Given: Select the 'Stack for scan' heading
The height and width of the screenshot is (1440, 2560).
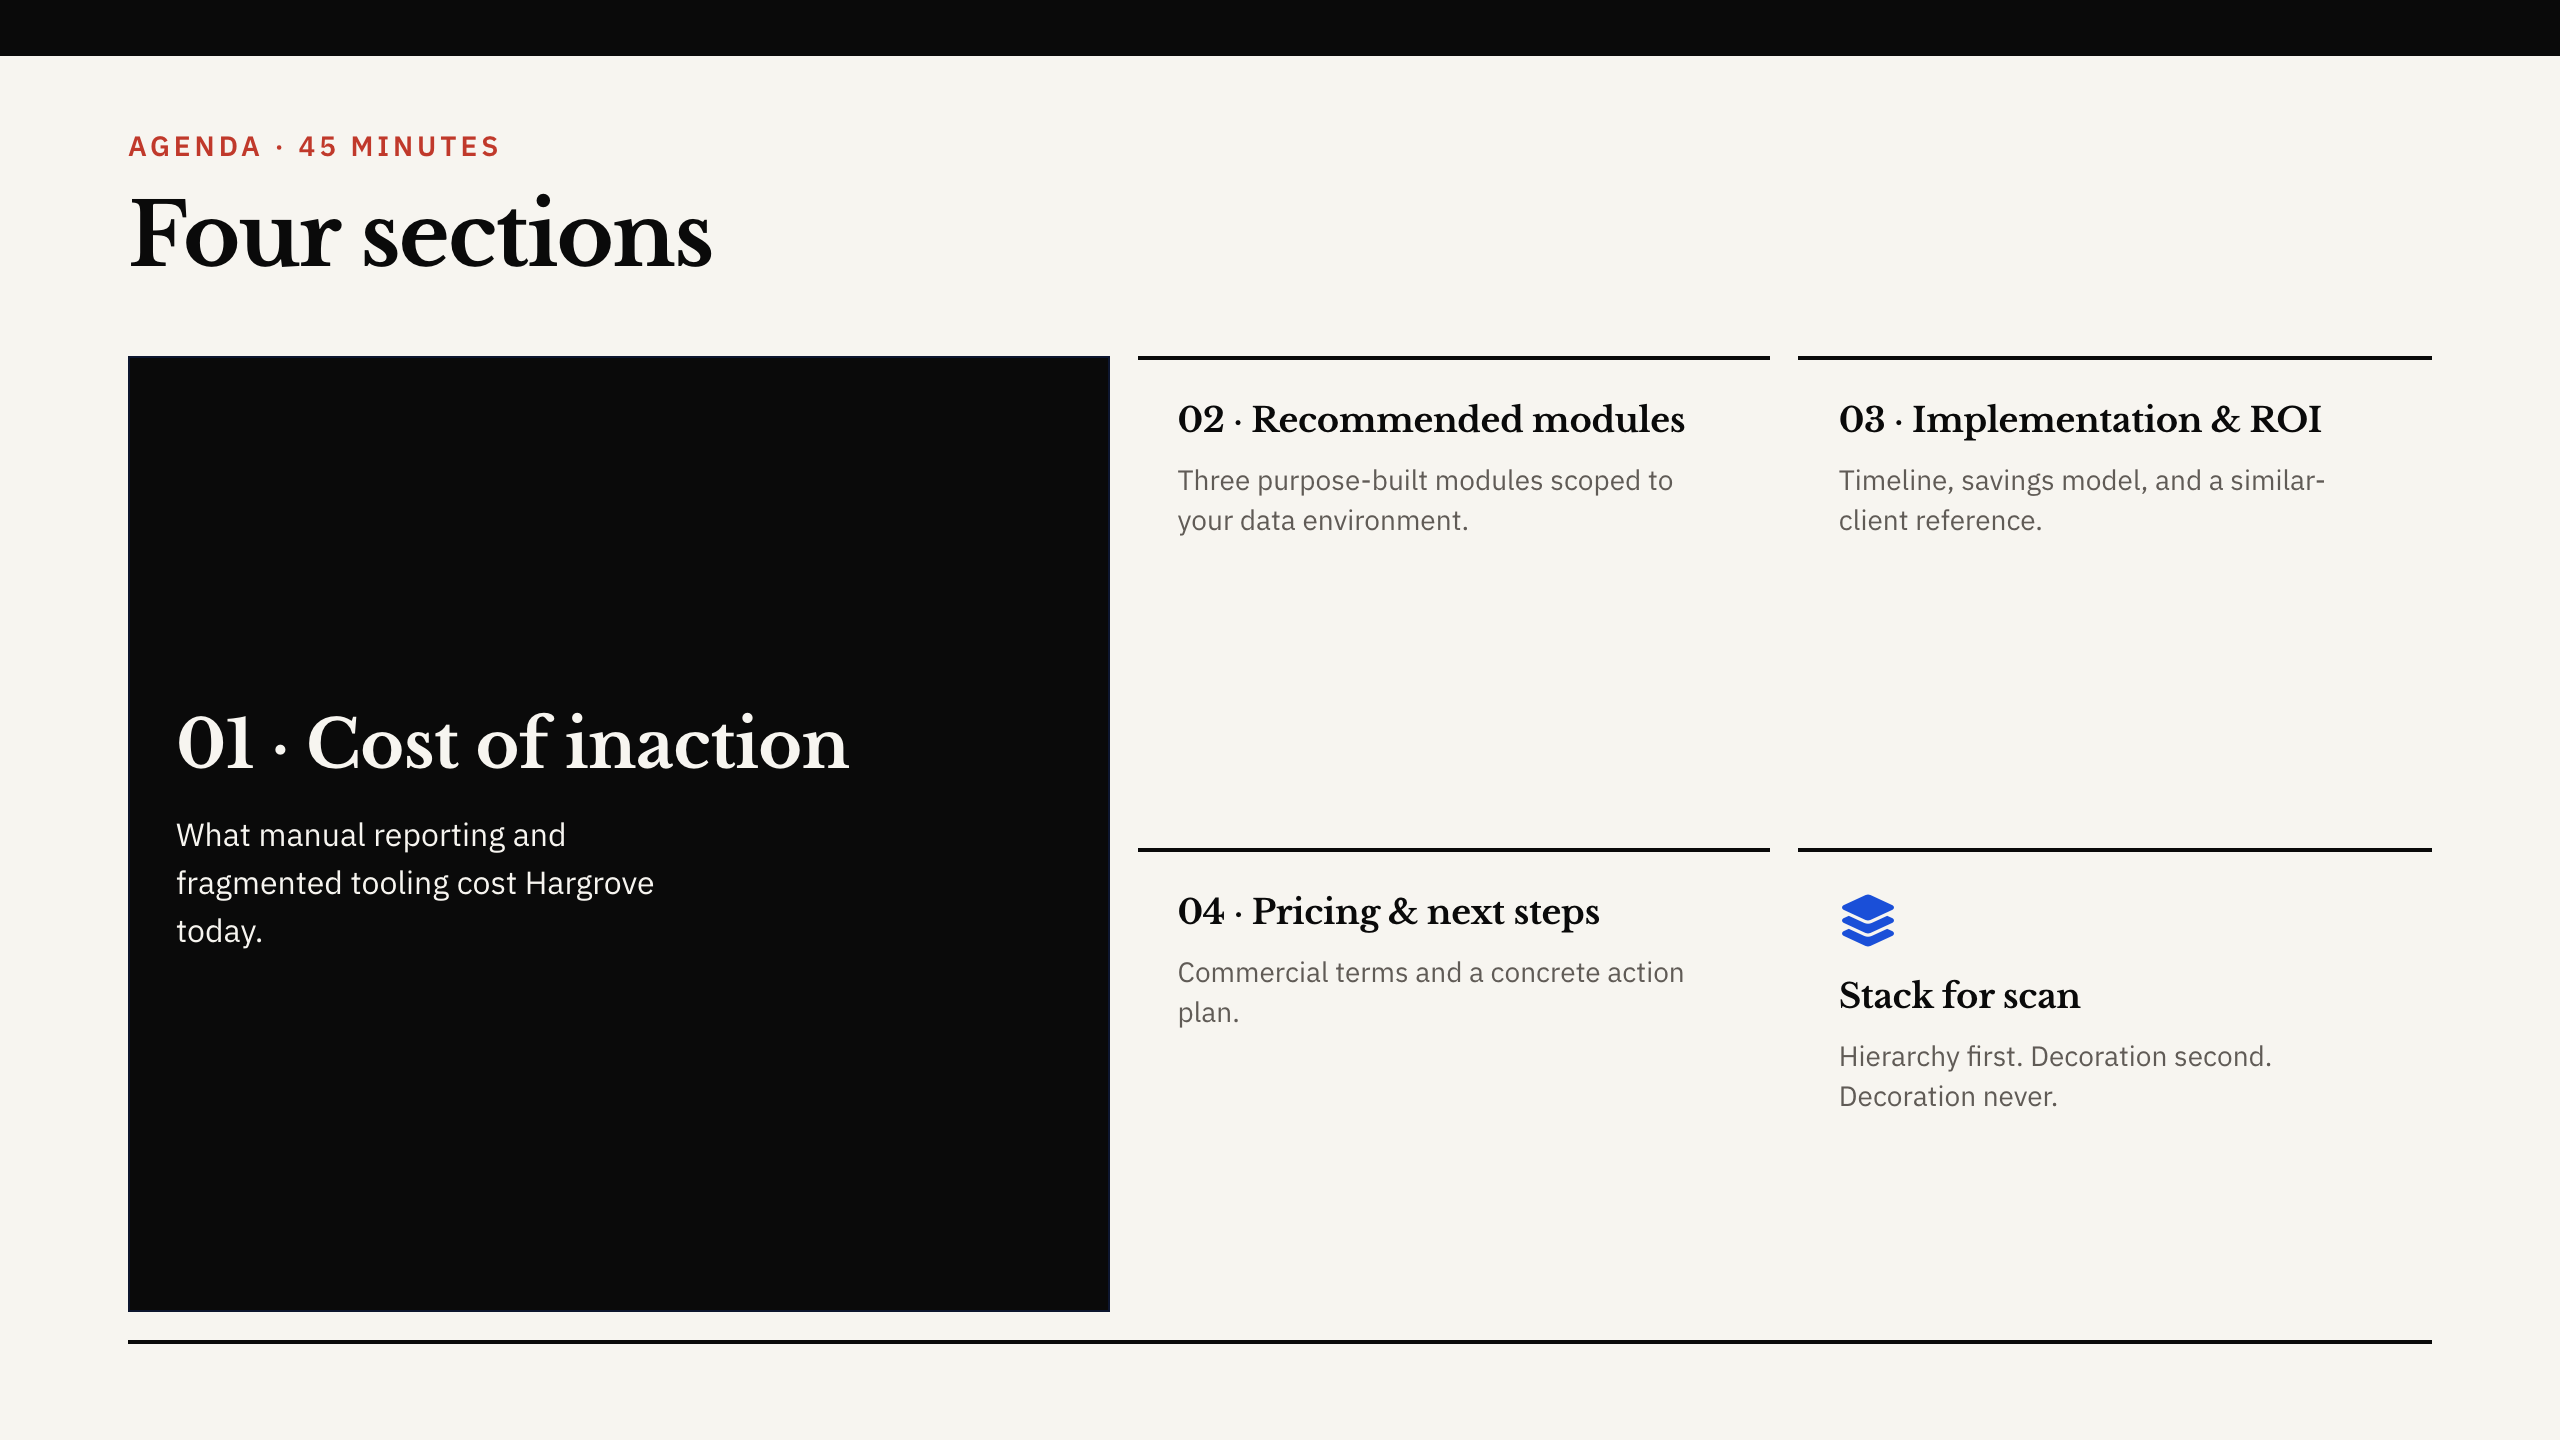Looking at the screenshot, I should [x=1959, y=995].
